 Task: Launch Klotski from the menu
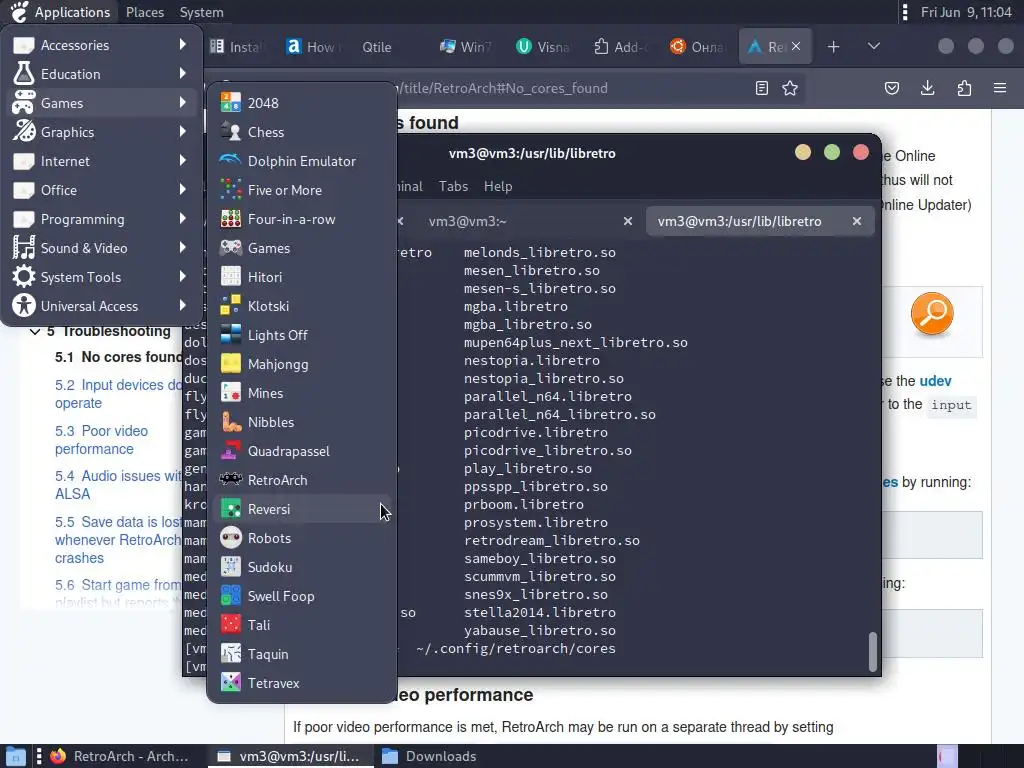click(x=302, y=306)
